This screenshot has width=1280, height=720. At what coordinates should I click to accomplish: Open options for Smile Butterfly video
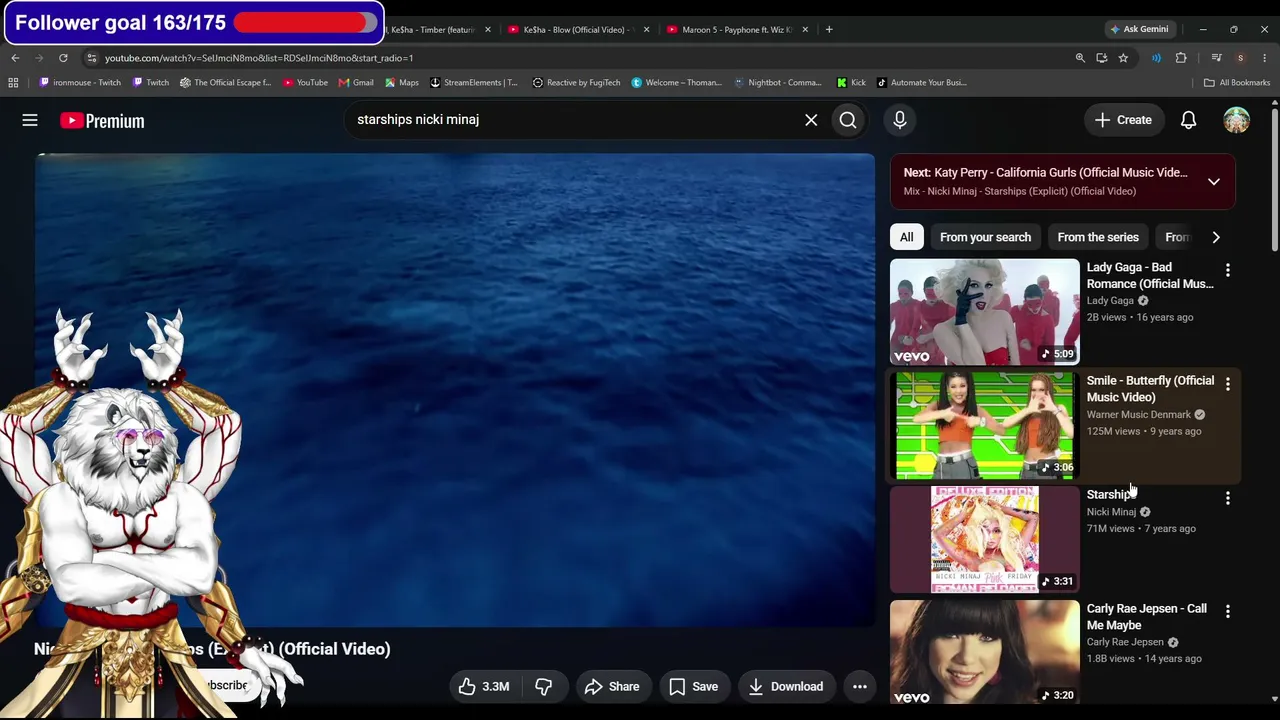pyautogui.click(x=1228, y=384)
